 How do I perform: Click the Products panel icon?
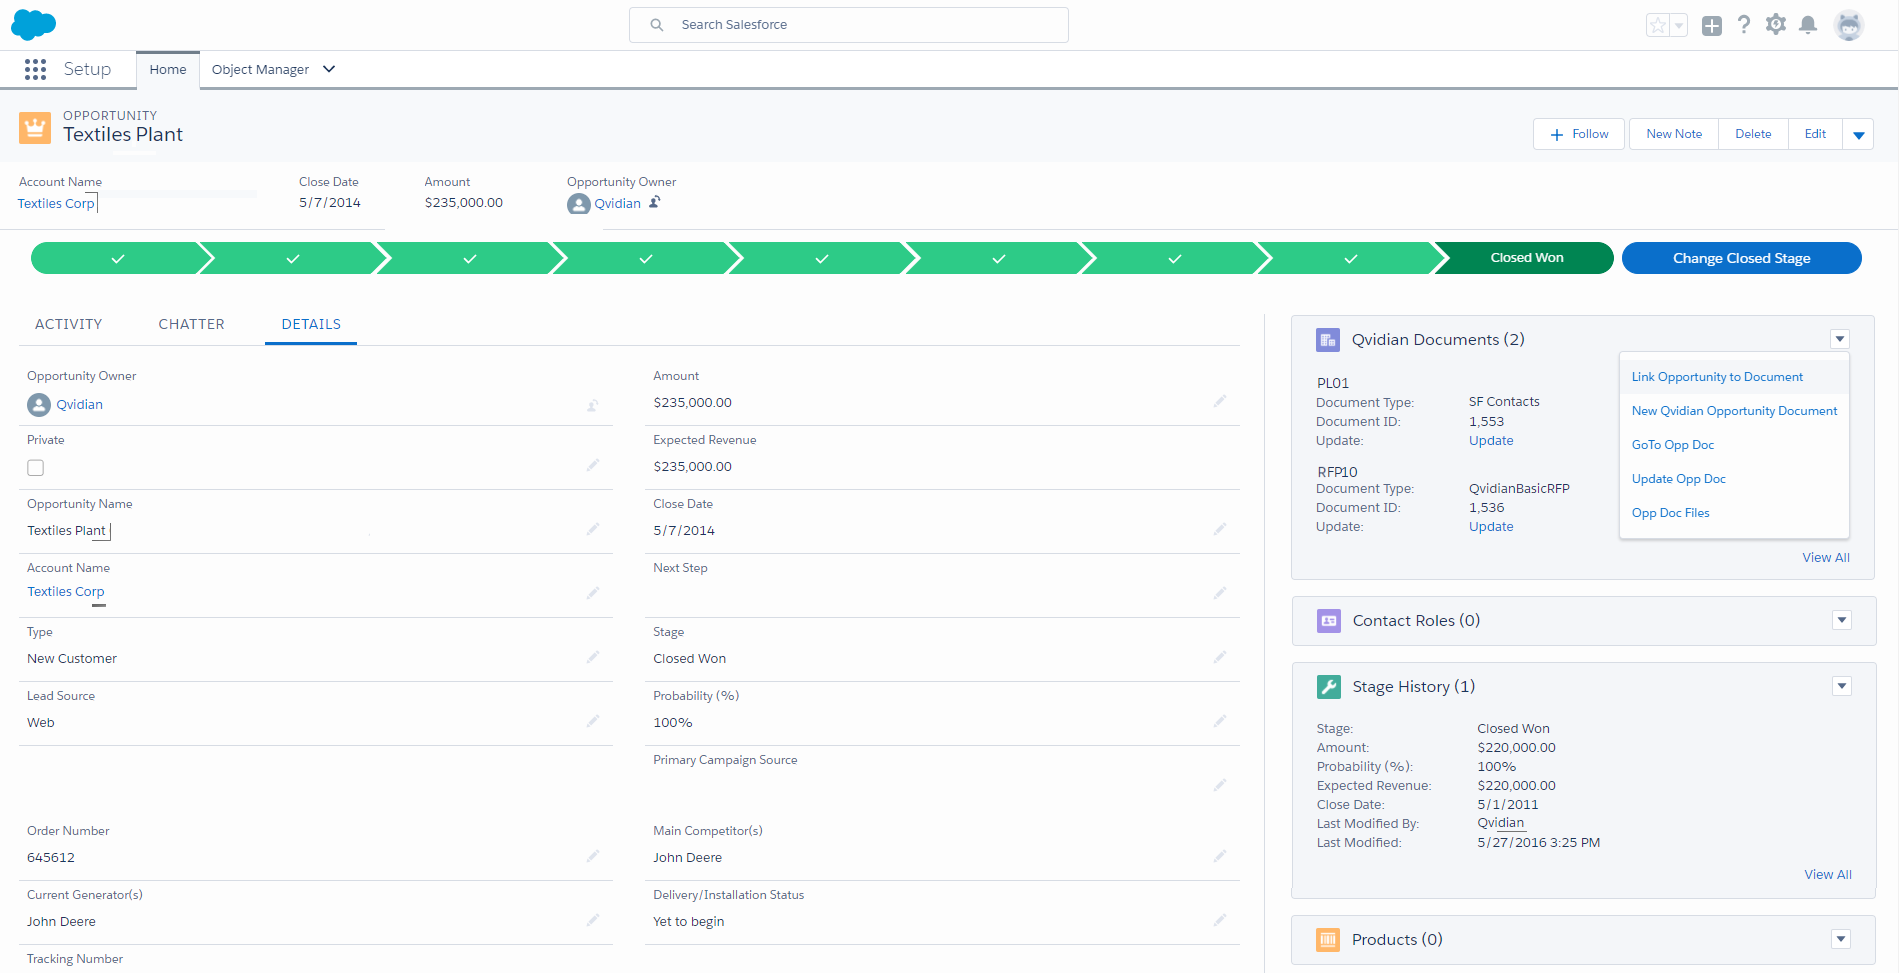coord(1328,940)
